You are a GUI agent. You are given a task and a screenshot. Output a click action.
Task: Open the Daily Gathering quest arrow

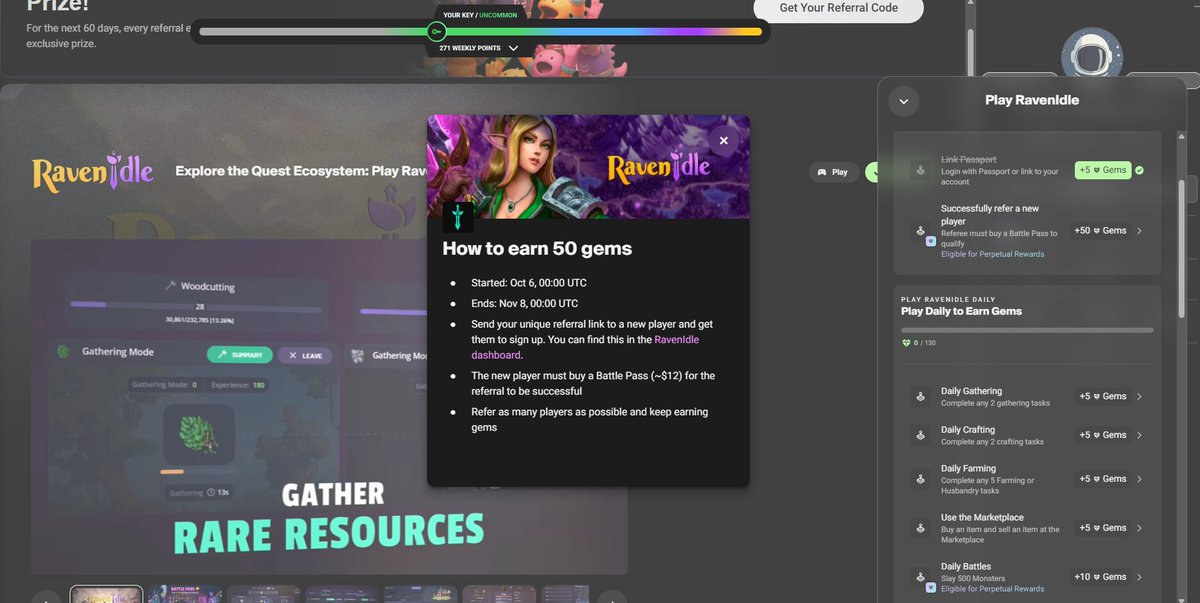pyautogui.click(x=1139, y=397)
